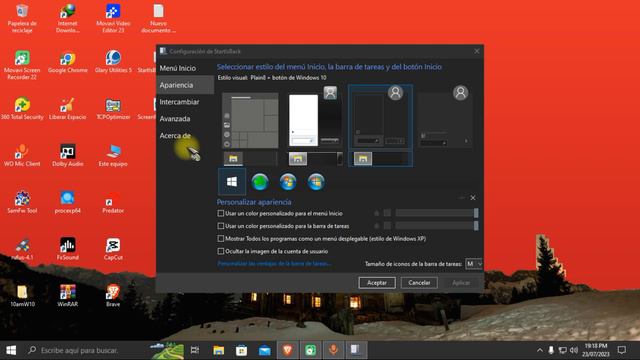Choose the Windows 7 orb start button
The height and width of the screenshot is (360, 640).
pos(288,182)
